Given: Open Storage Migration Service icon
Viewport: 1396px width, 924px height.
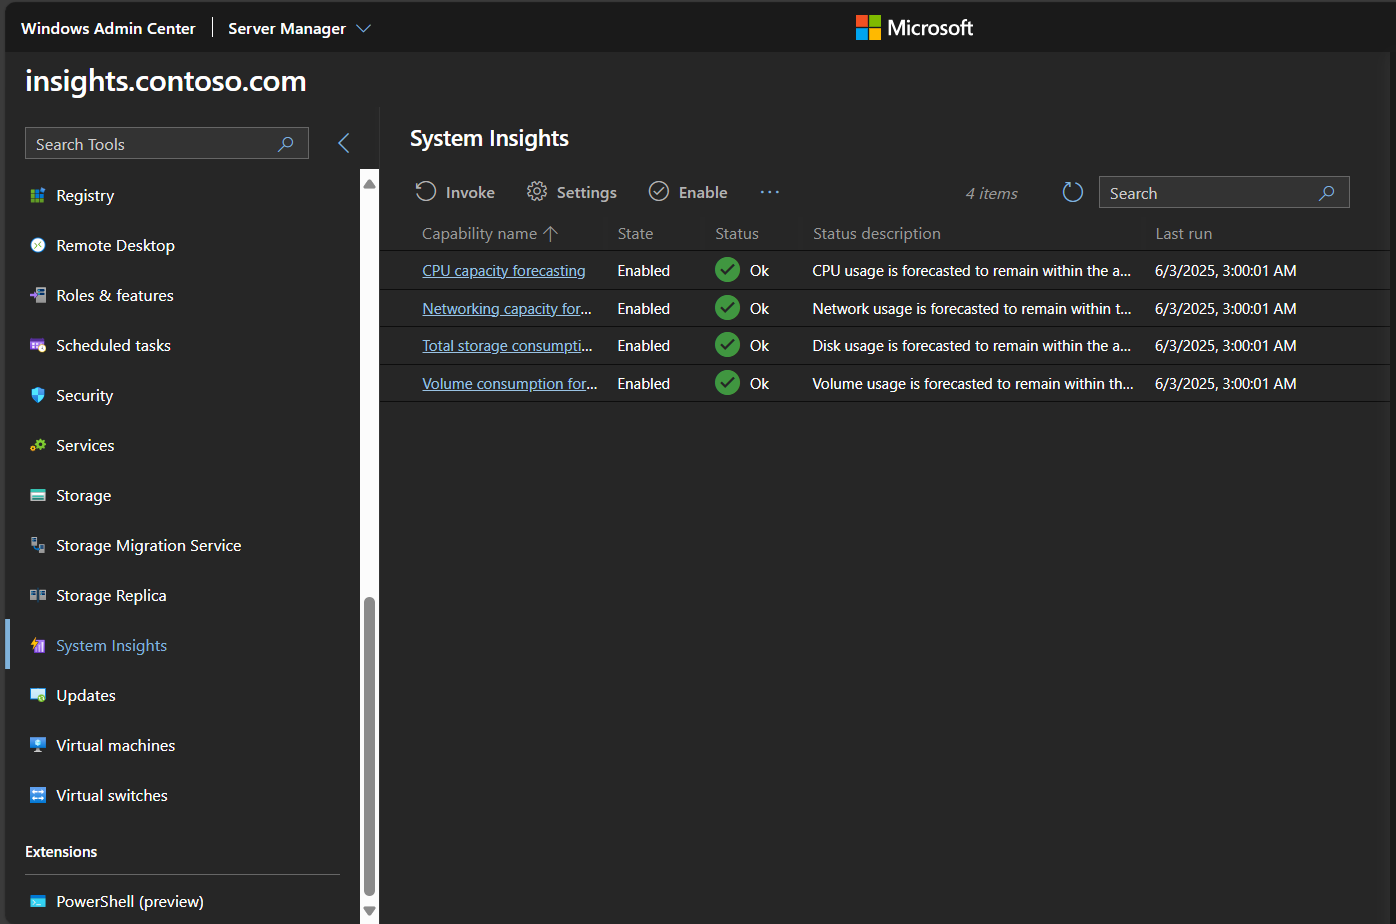Looking at the screenshot, I should [x=38, y=546].
